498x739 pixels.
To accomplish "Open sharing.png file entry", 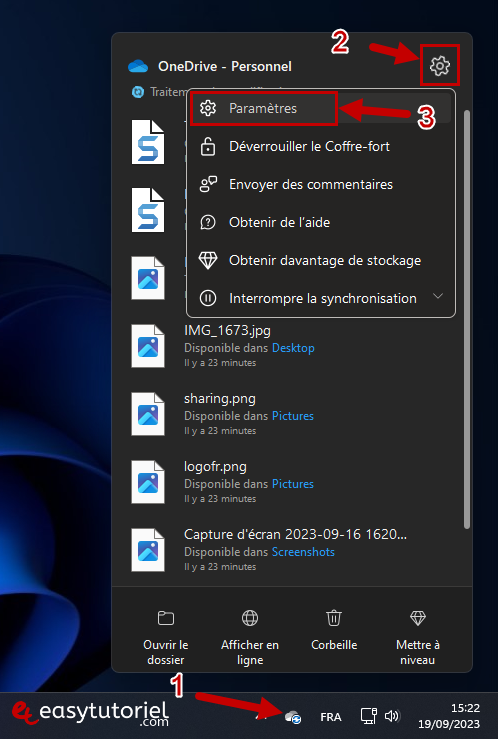I will point(220,399).
